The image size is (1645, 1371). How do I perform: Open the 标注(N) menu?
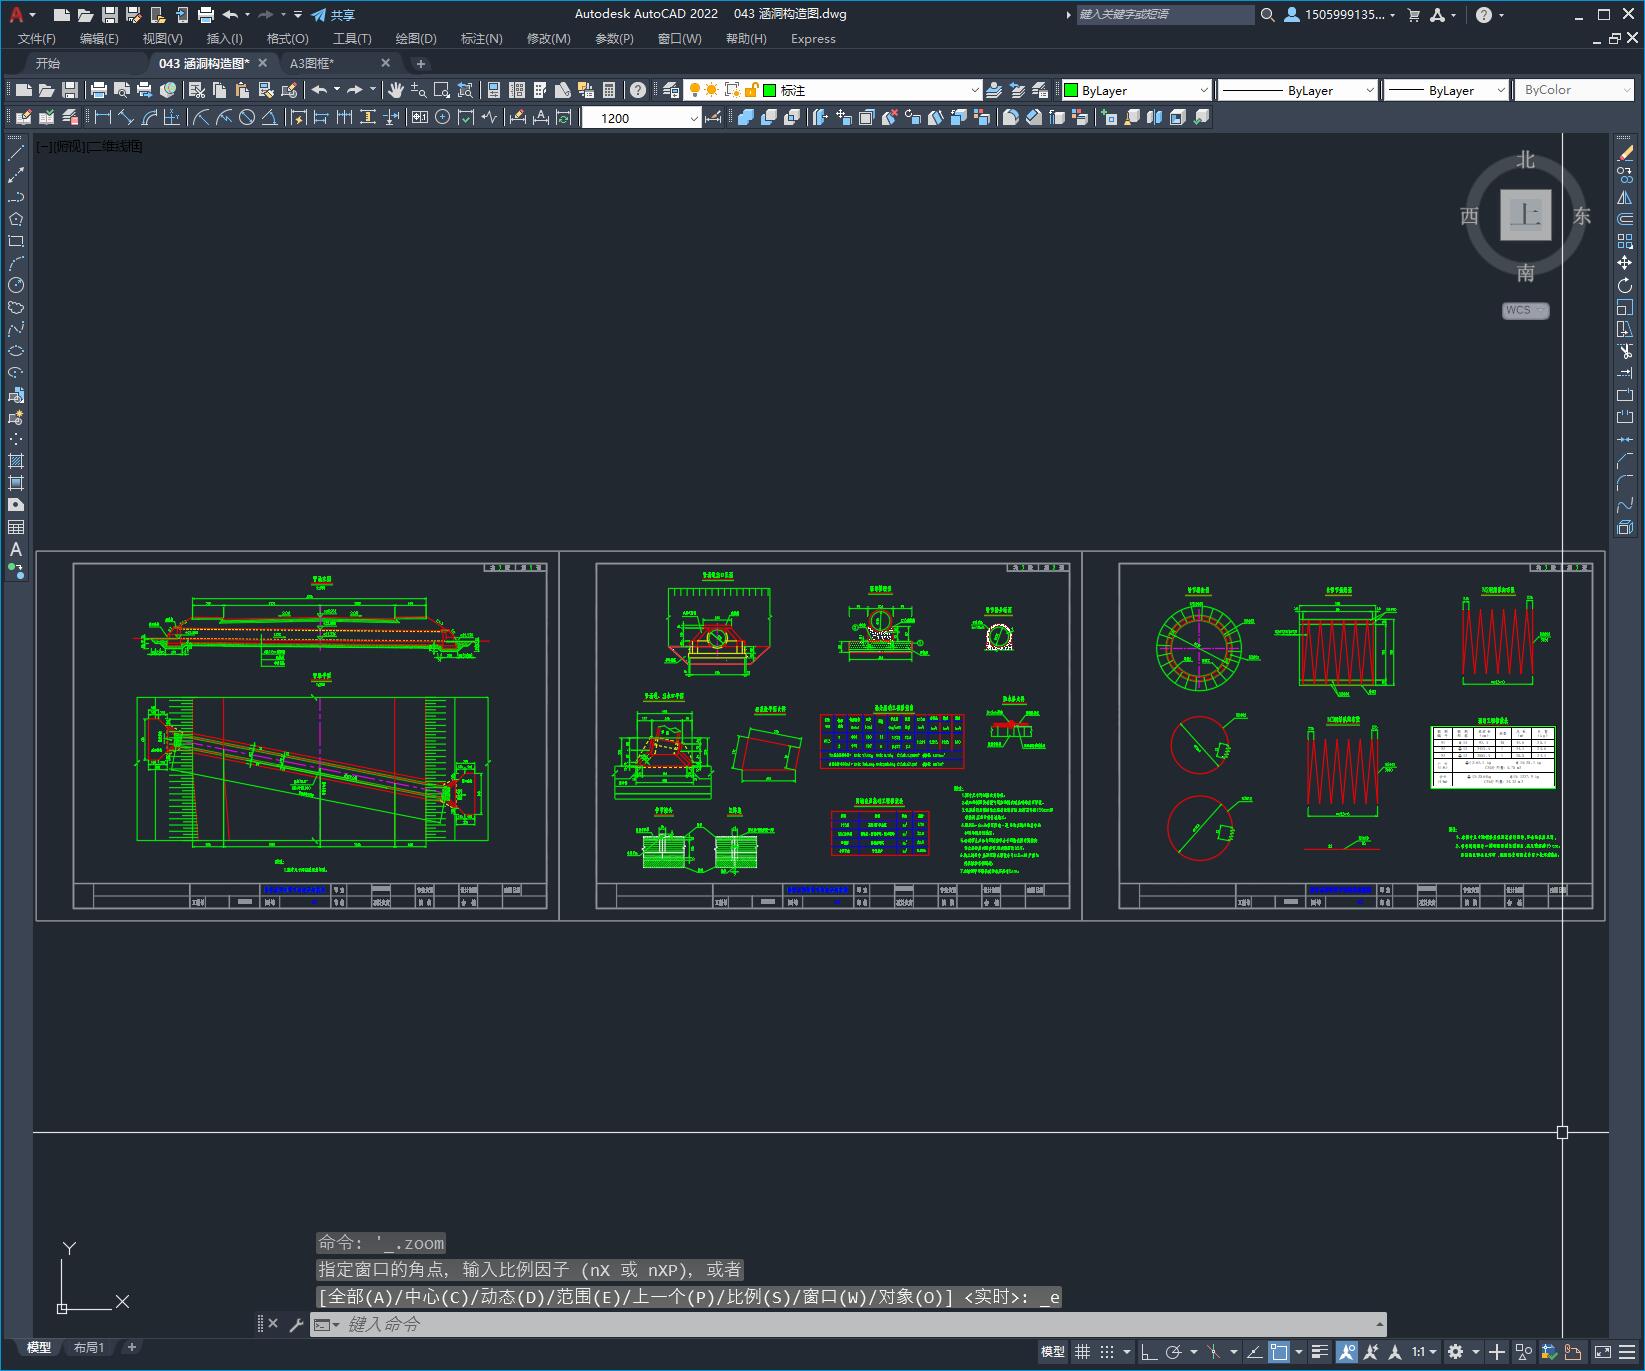(481, 39)
